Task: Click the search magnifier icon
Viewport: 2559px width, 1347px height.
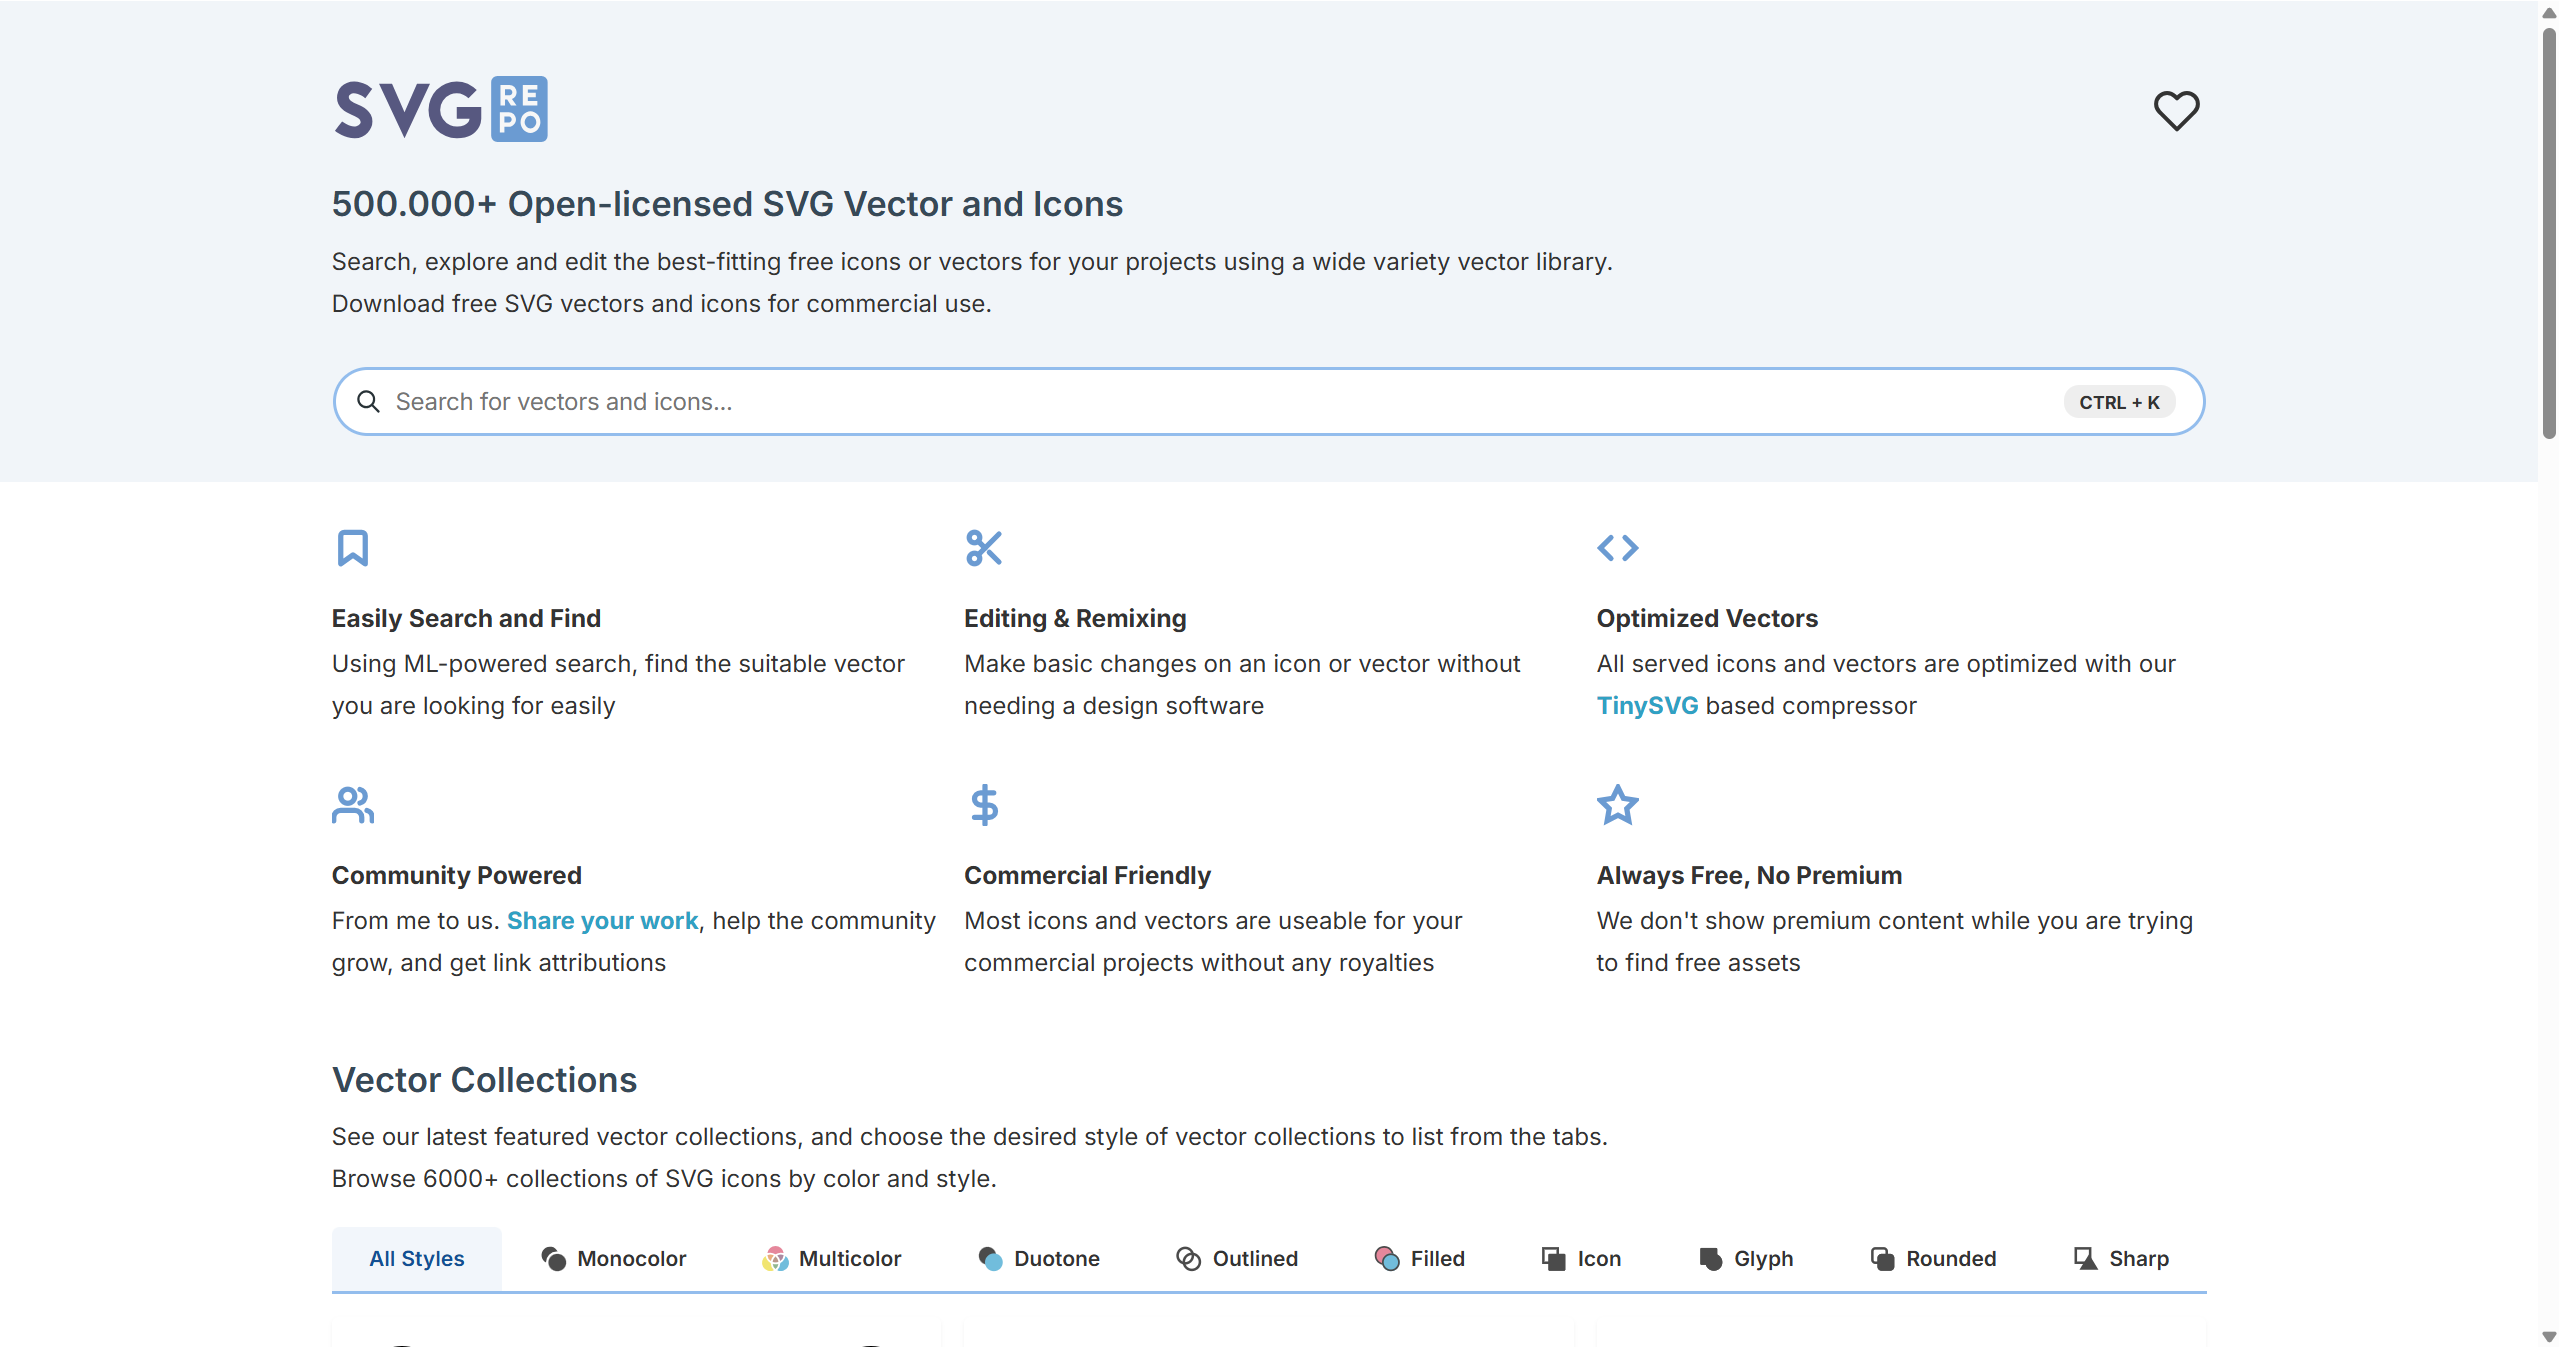Action: click(x=368, y=402)
